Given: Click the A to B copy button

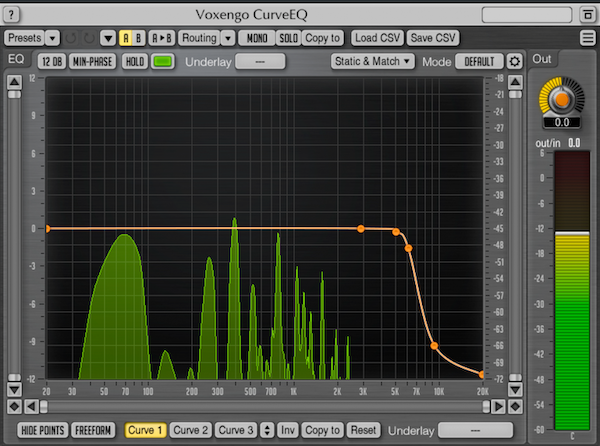Looking at the screenshot, I should tap(161, 38).
